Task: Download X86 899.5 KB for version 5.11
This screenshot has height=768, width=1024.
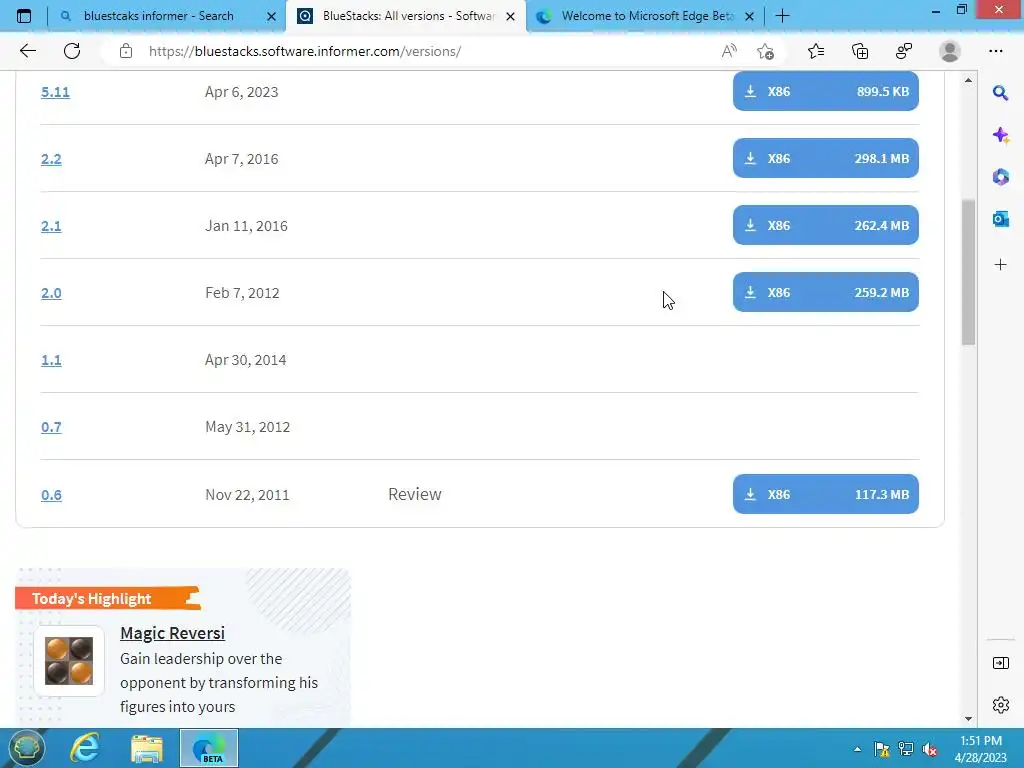Action: pyautogui.click(x=825, y=91)
